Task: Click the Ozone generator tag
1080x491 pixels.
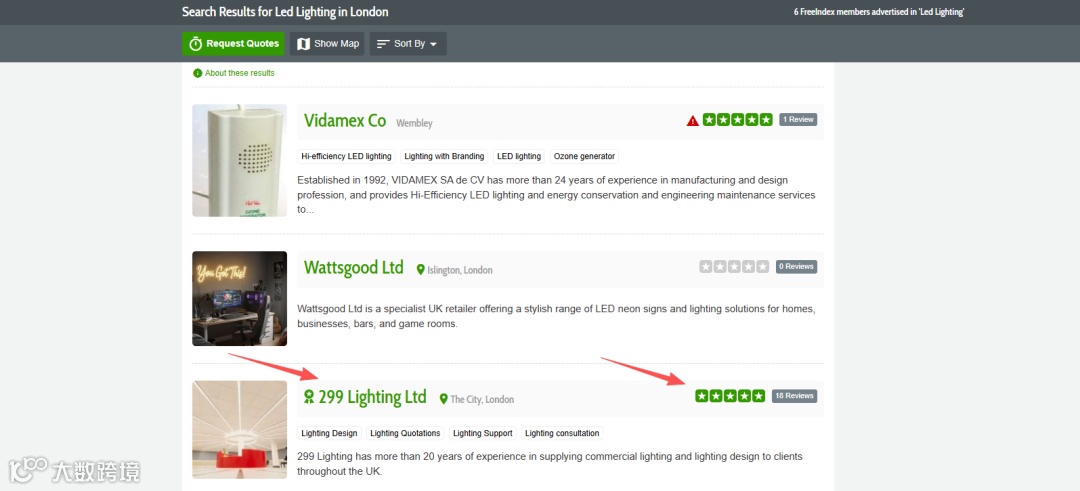Action: (584, 156)
